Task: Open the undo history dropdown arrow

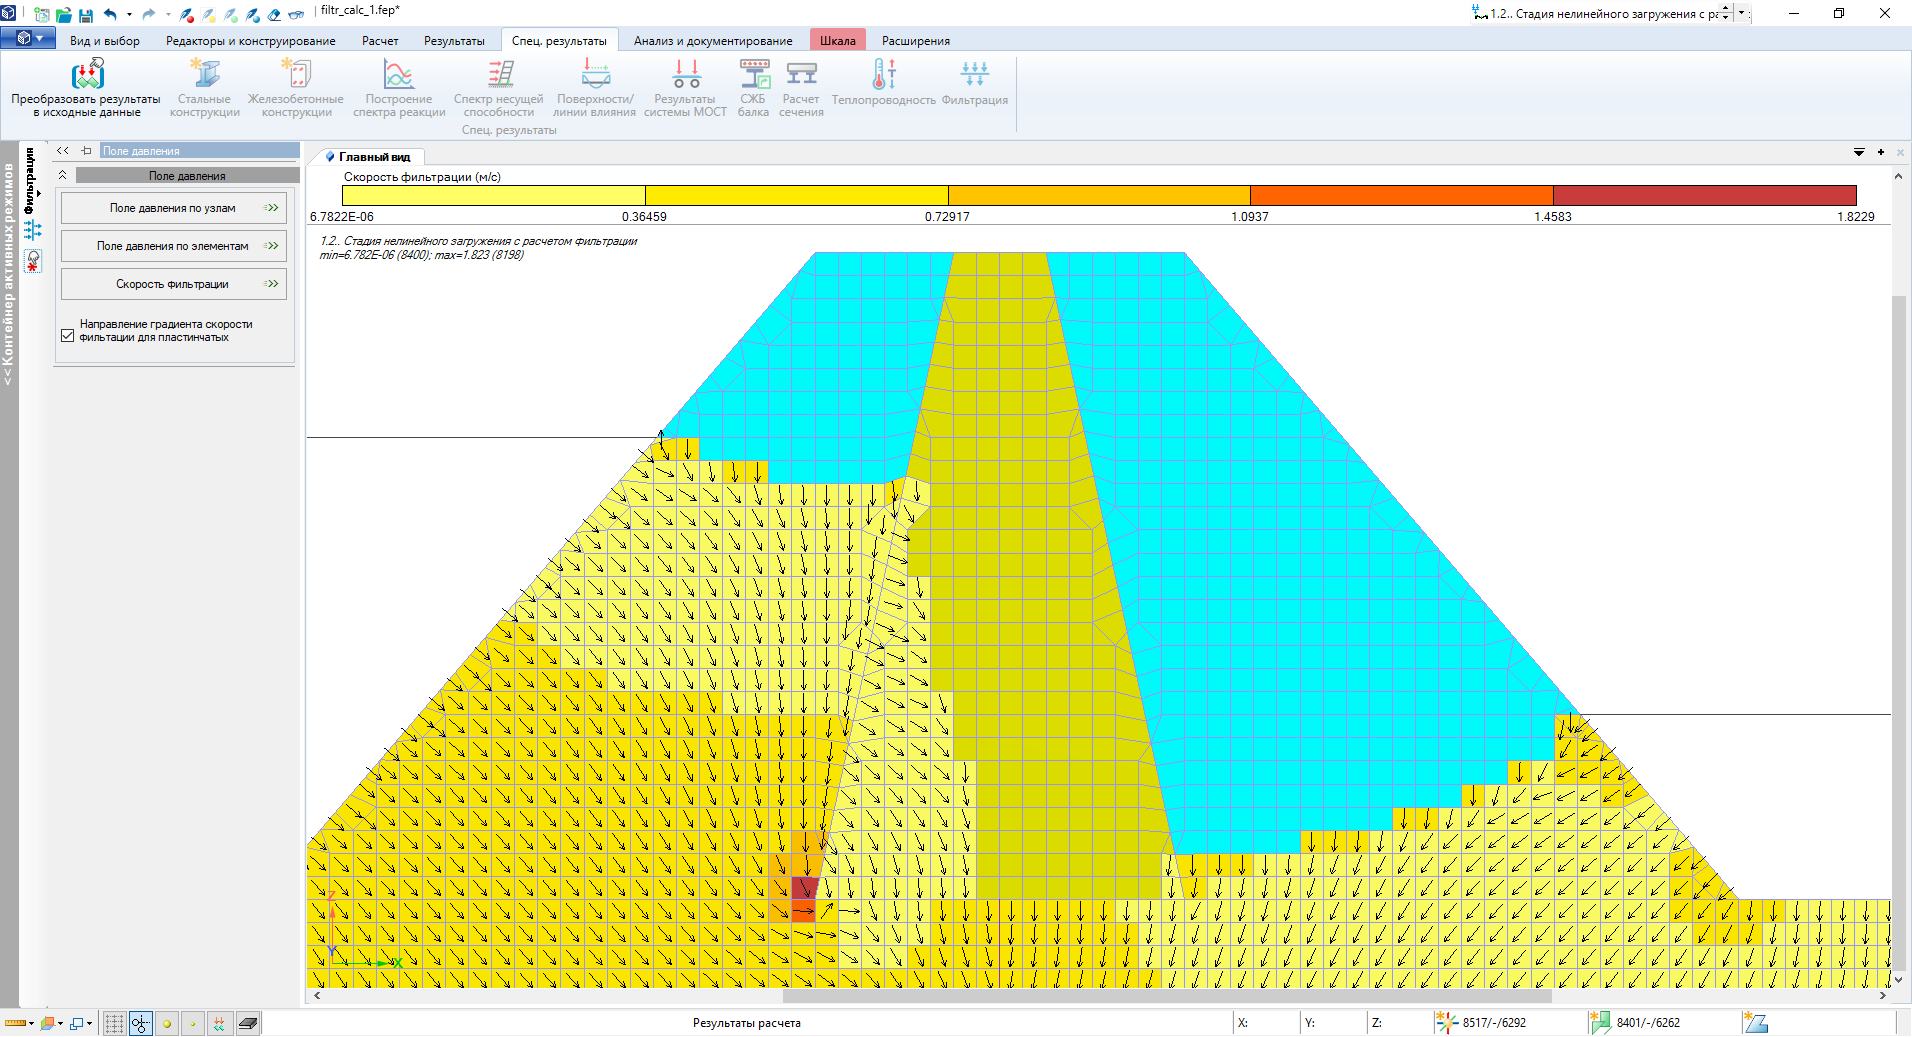Action: click(129, 15)
